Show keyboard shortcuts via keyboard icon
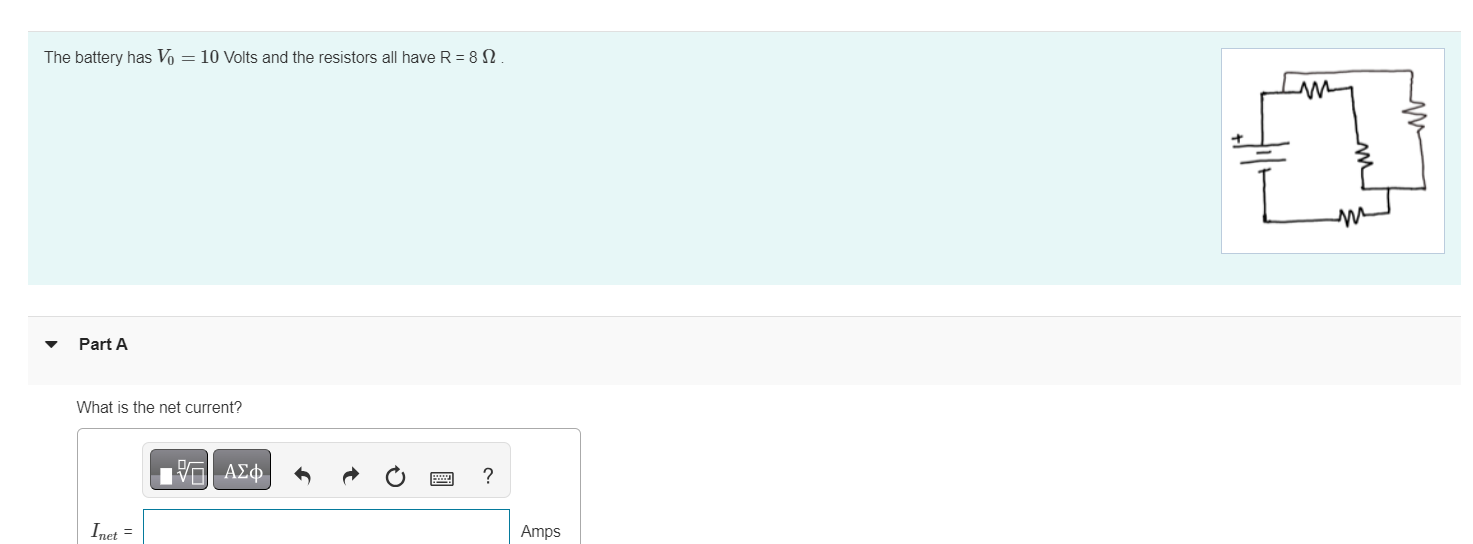 (442, 479)
